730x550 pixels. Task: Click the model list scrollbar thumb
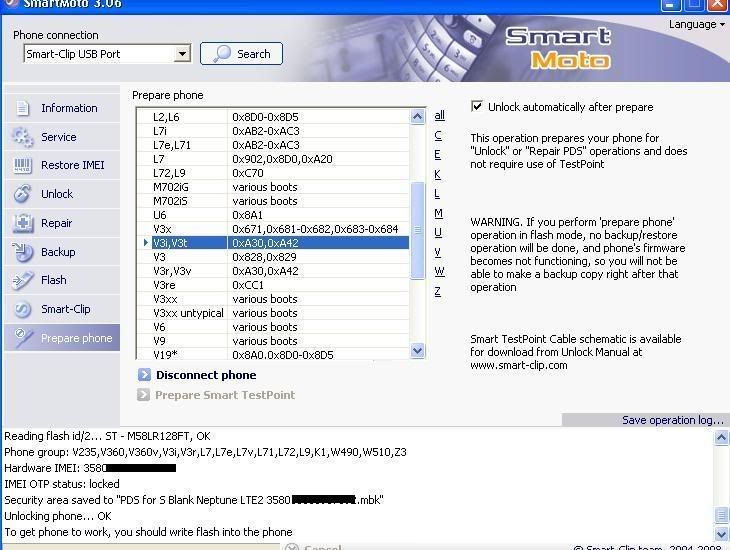418,230
